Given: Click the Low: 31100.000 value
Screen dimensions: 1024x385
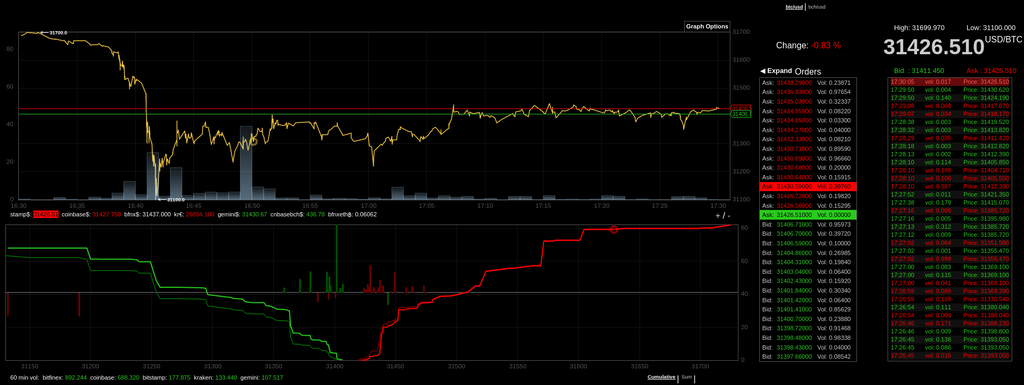Looking at the screenshot, I should [991, 27].
